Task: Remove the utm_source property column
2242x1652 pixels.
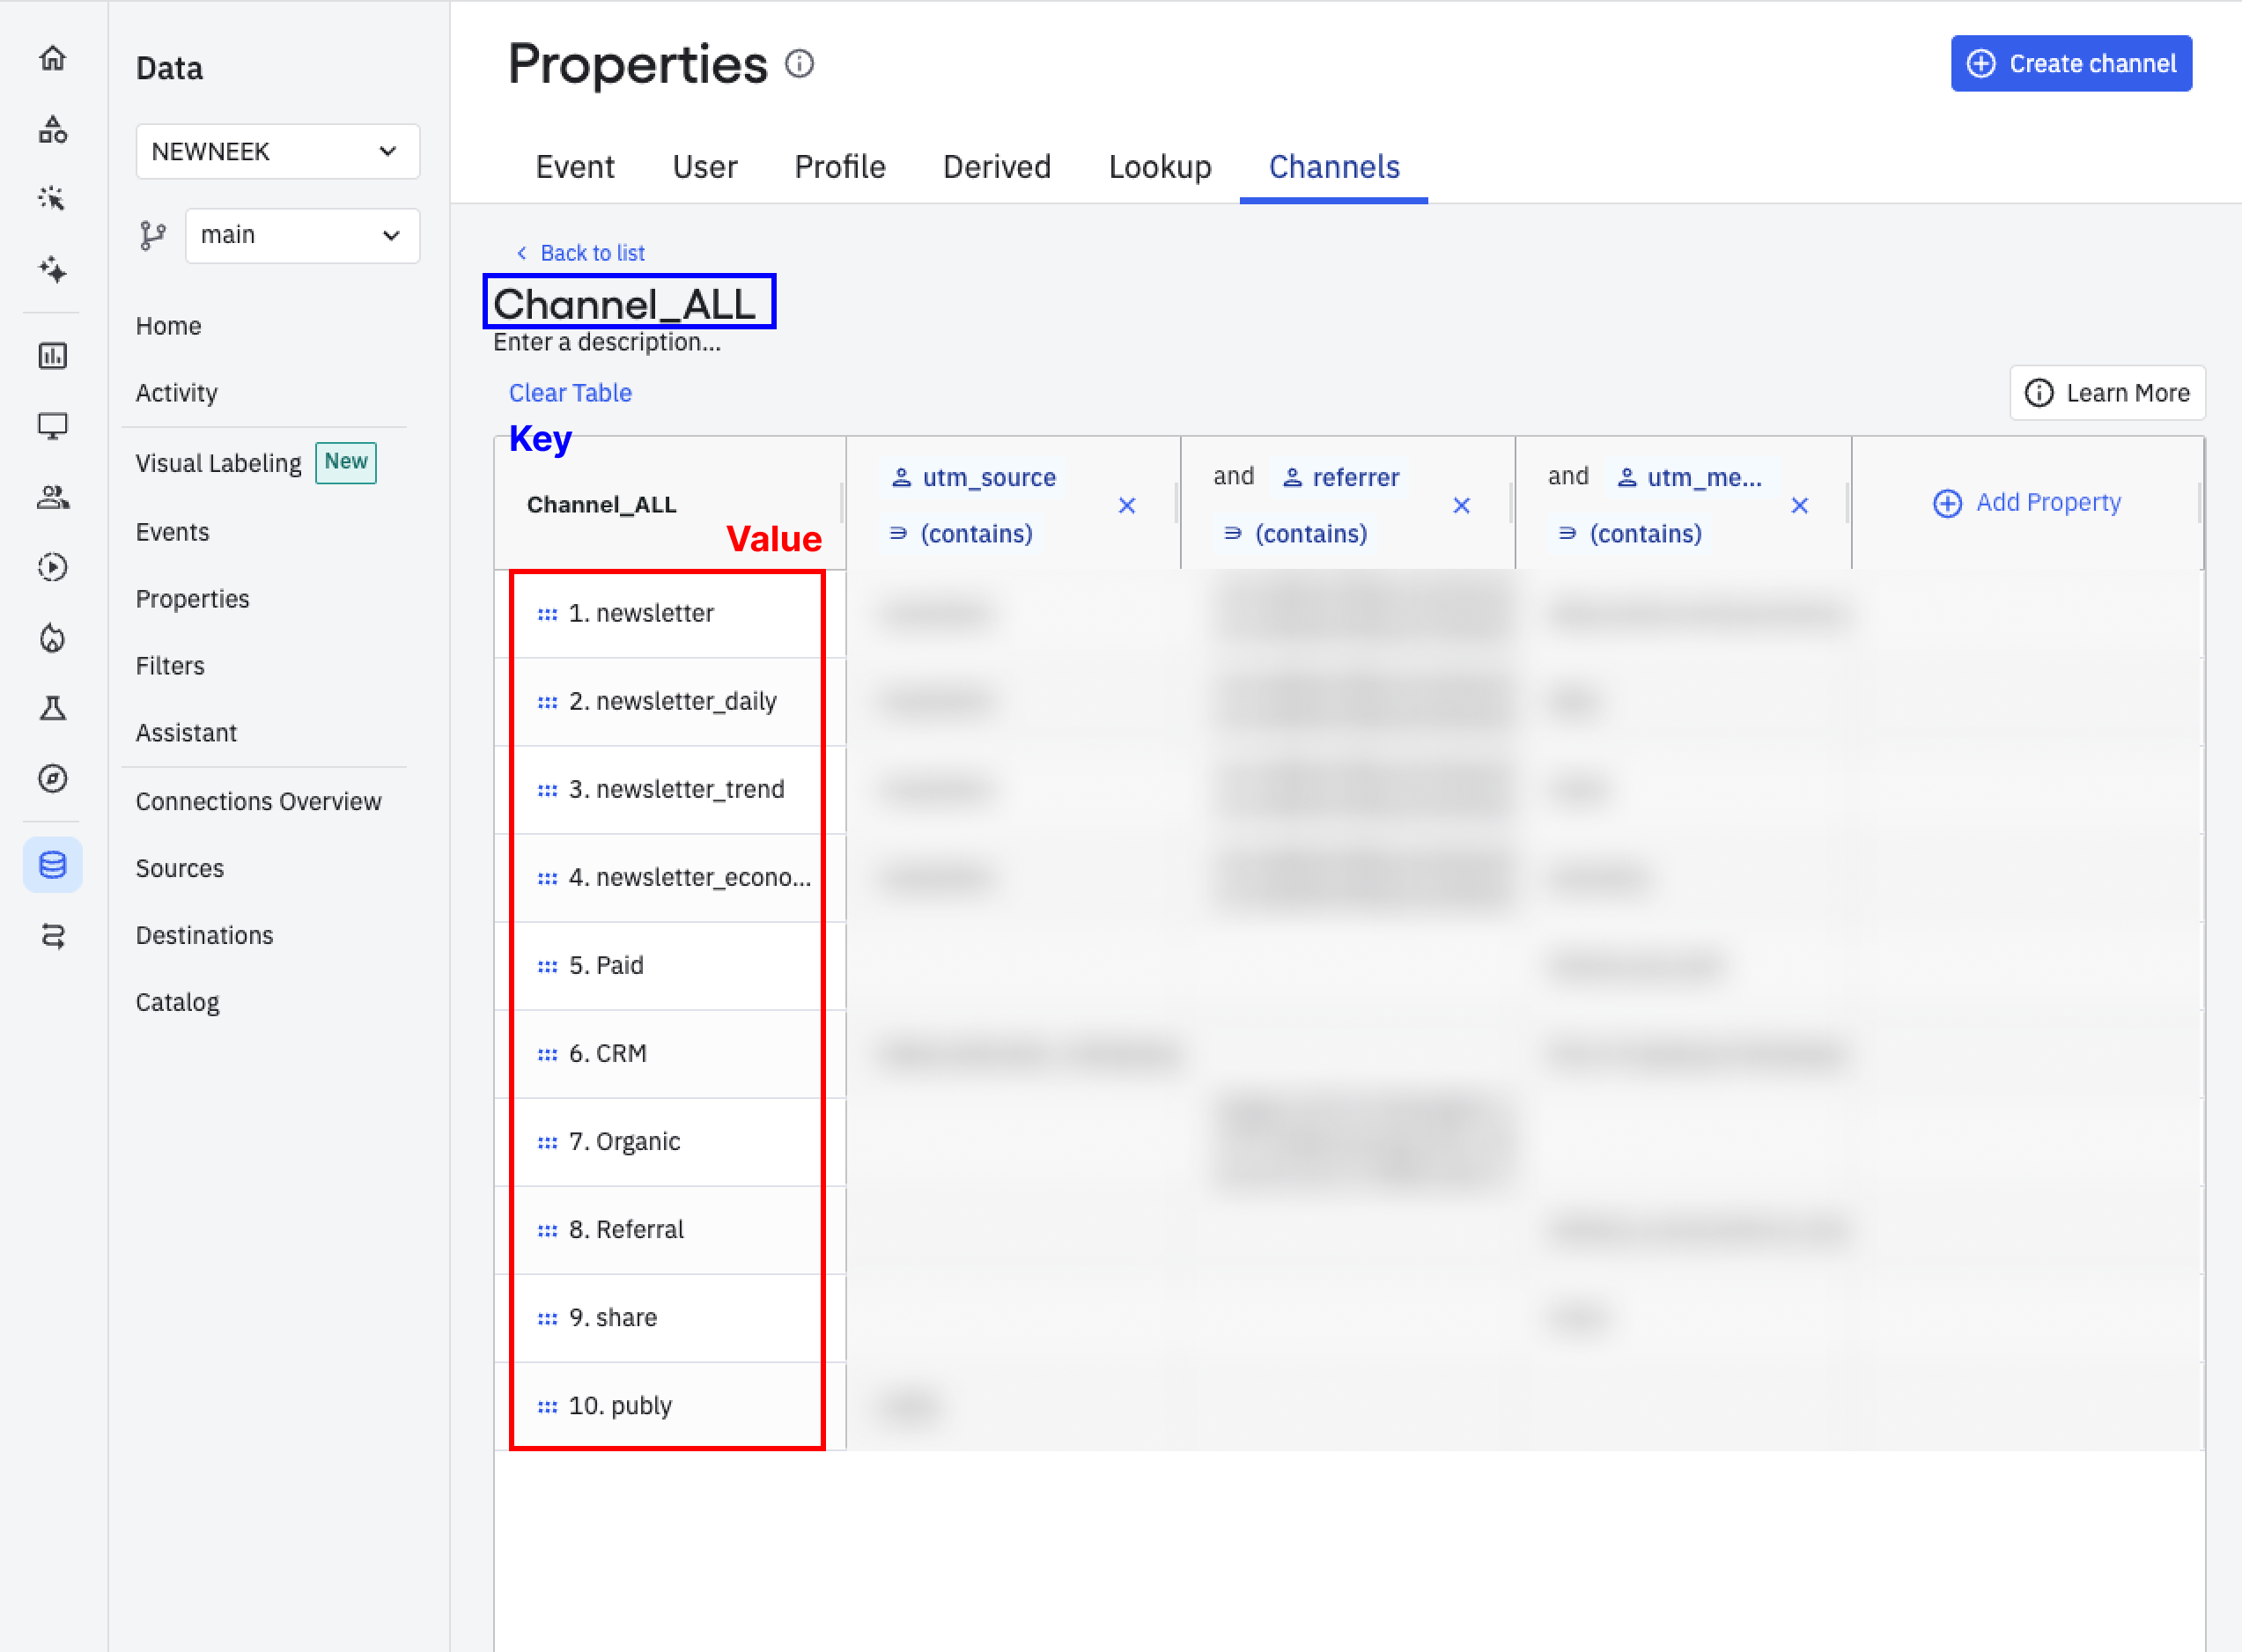Action: tap(1127, 506)
